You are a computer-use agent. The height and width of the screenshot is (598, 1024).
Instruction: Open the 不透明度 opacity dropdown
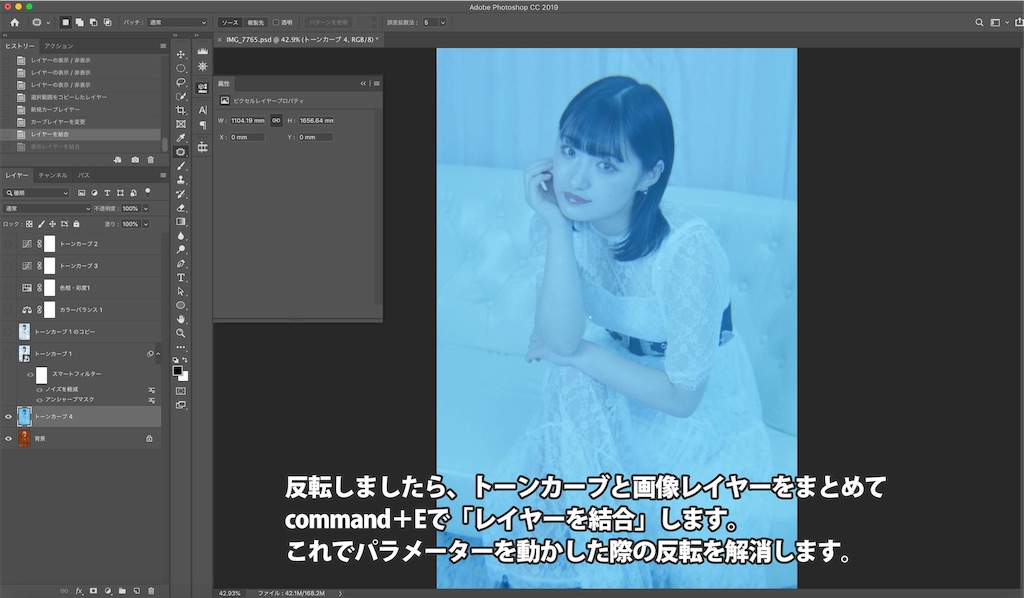[144, 206]
